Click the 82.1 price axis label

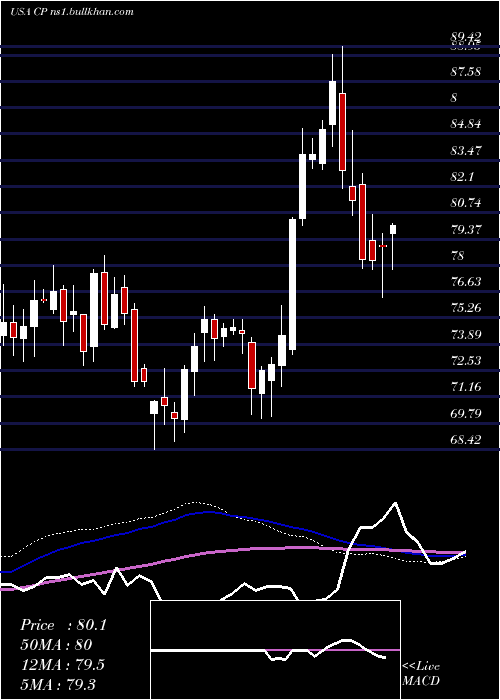coord(462,177)
